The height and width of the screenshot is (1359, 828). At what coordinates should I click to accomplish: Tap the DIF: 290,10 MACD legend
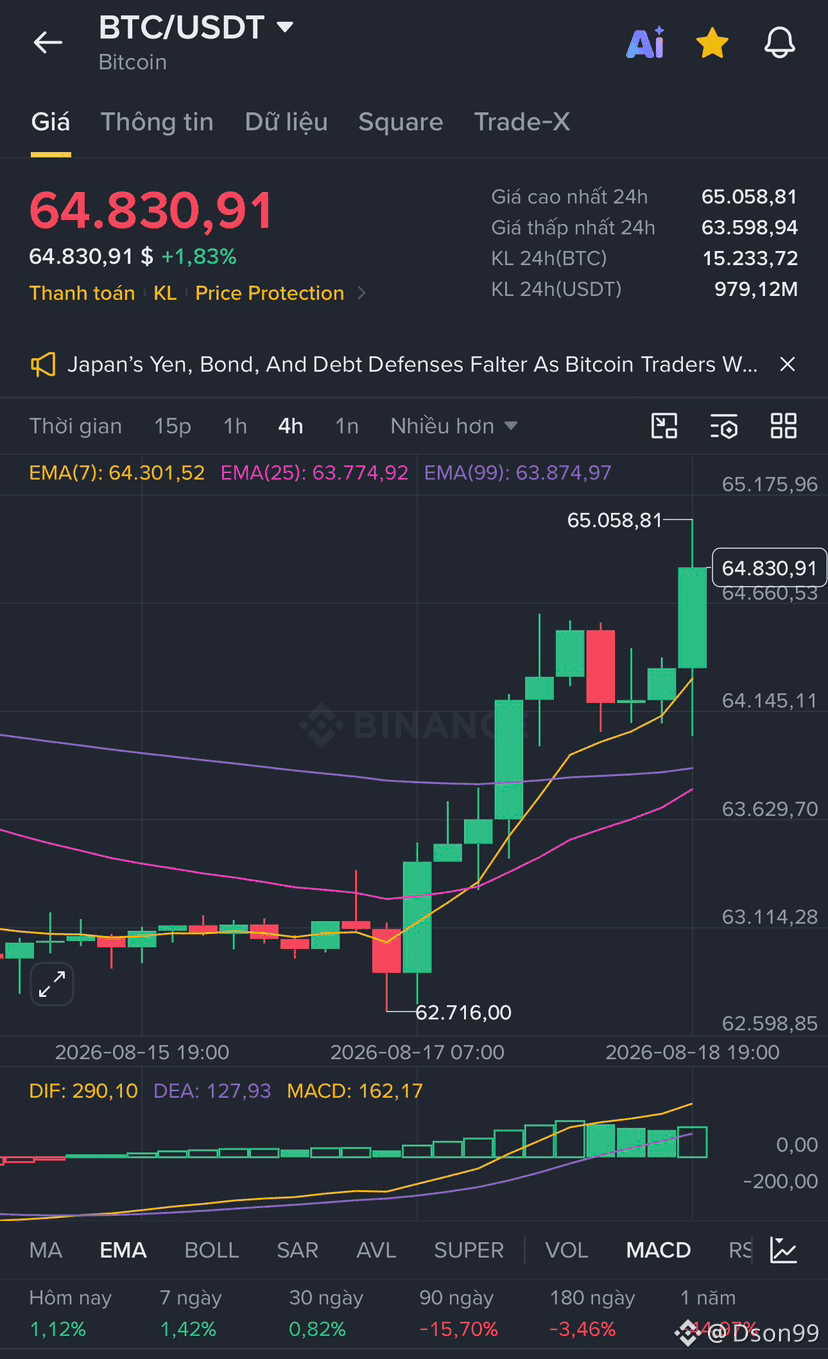tap(83, 1091)
